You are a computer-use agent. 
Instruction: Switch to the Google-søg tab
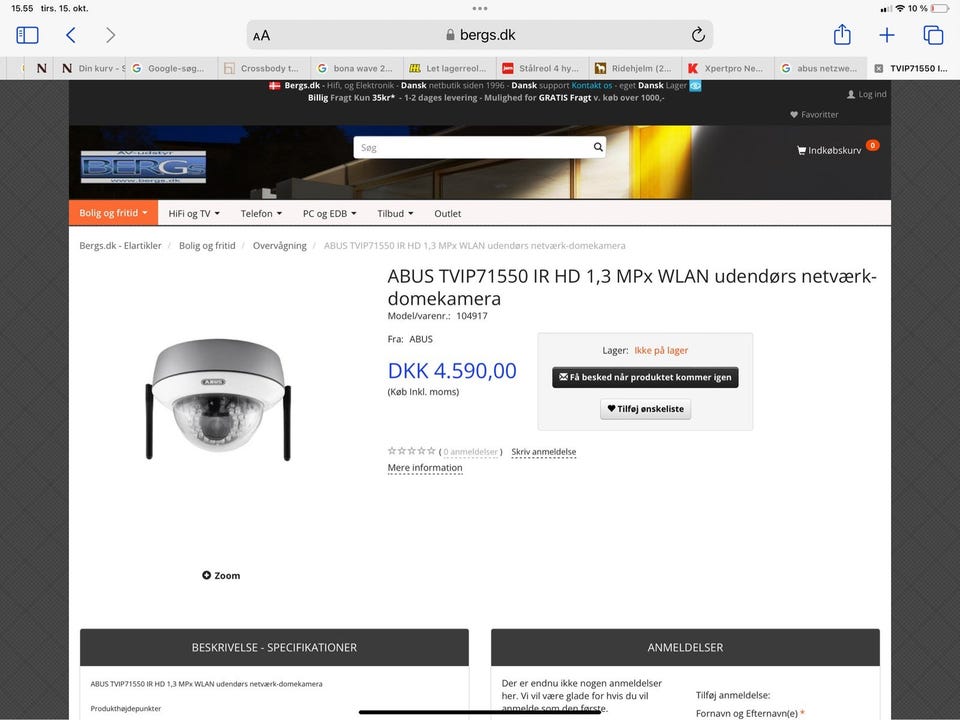click(x=172, y=68)
